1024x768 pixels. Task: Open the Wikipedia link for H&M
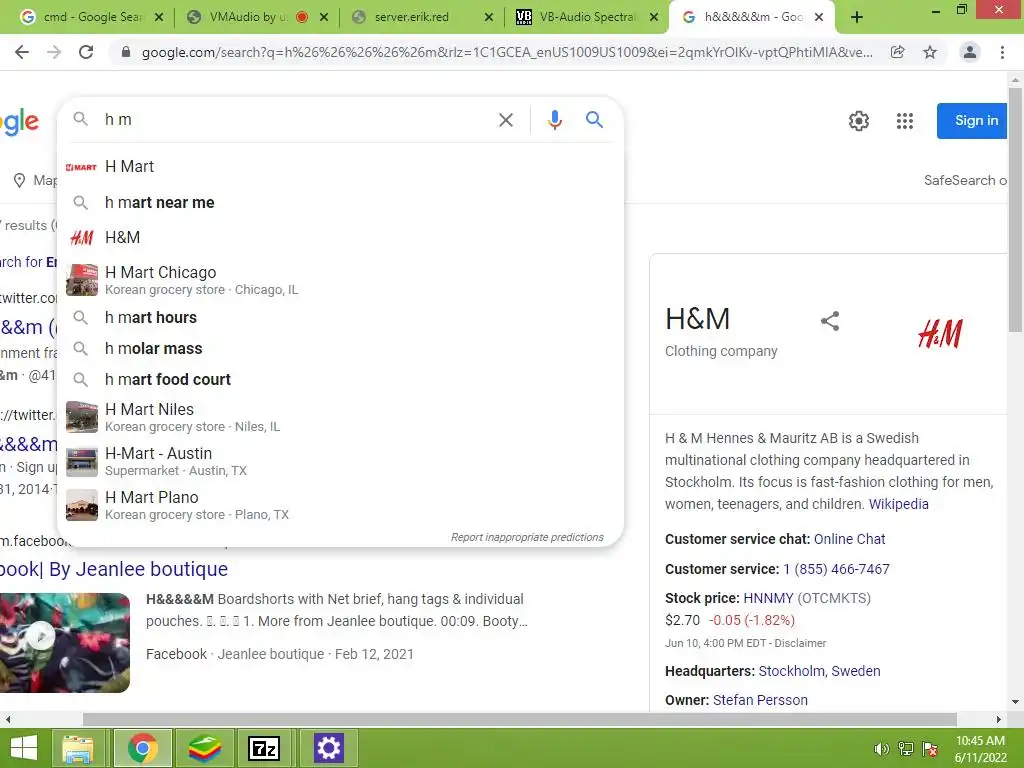click(x=898, y=504)
